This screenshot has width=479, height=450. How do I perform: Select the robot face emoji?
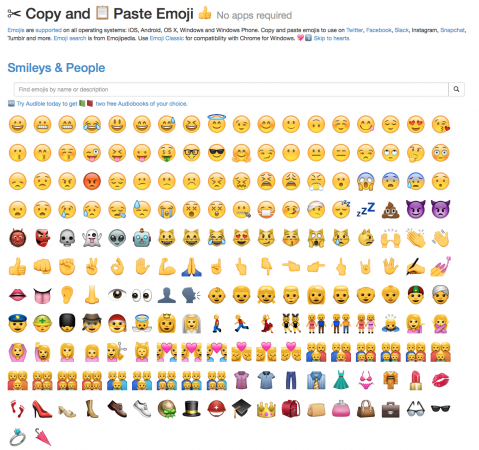pyautogui.click(x=142, y=238)
